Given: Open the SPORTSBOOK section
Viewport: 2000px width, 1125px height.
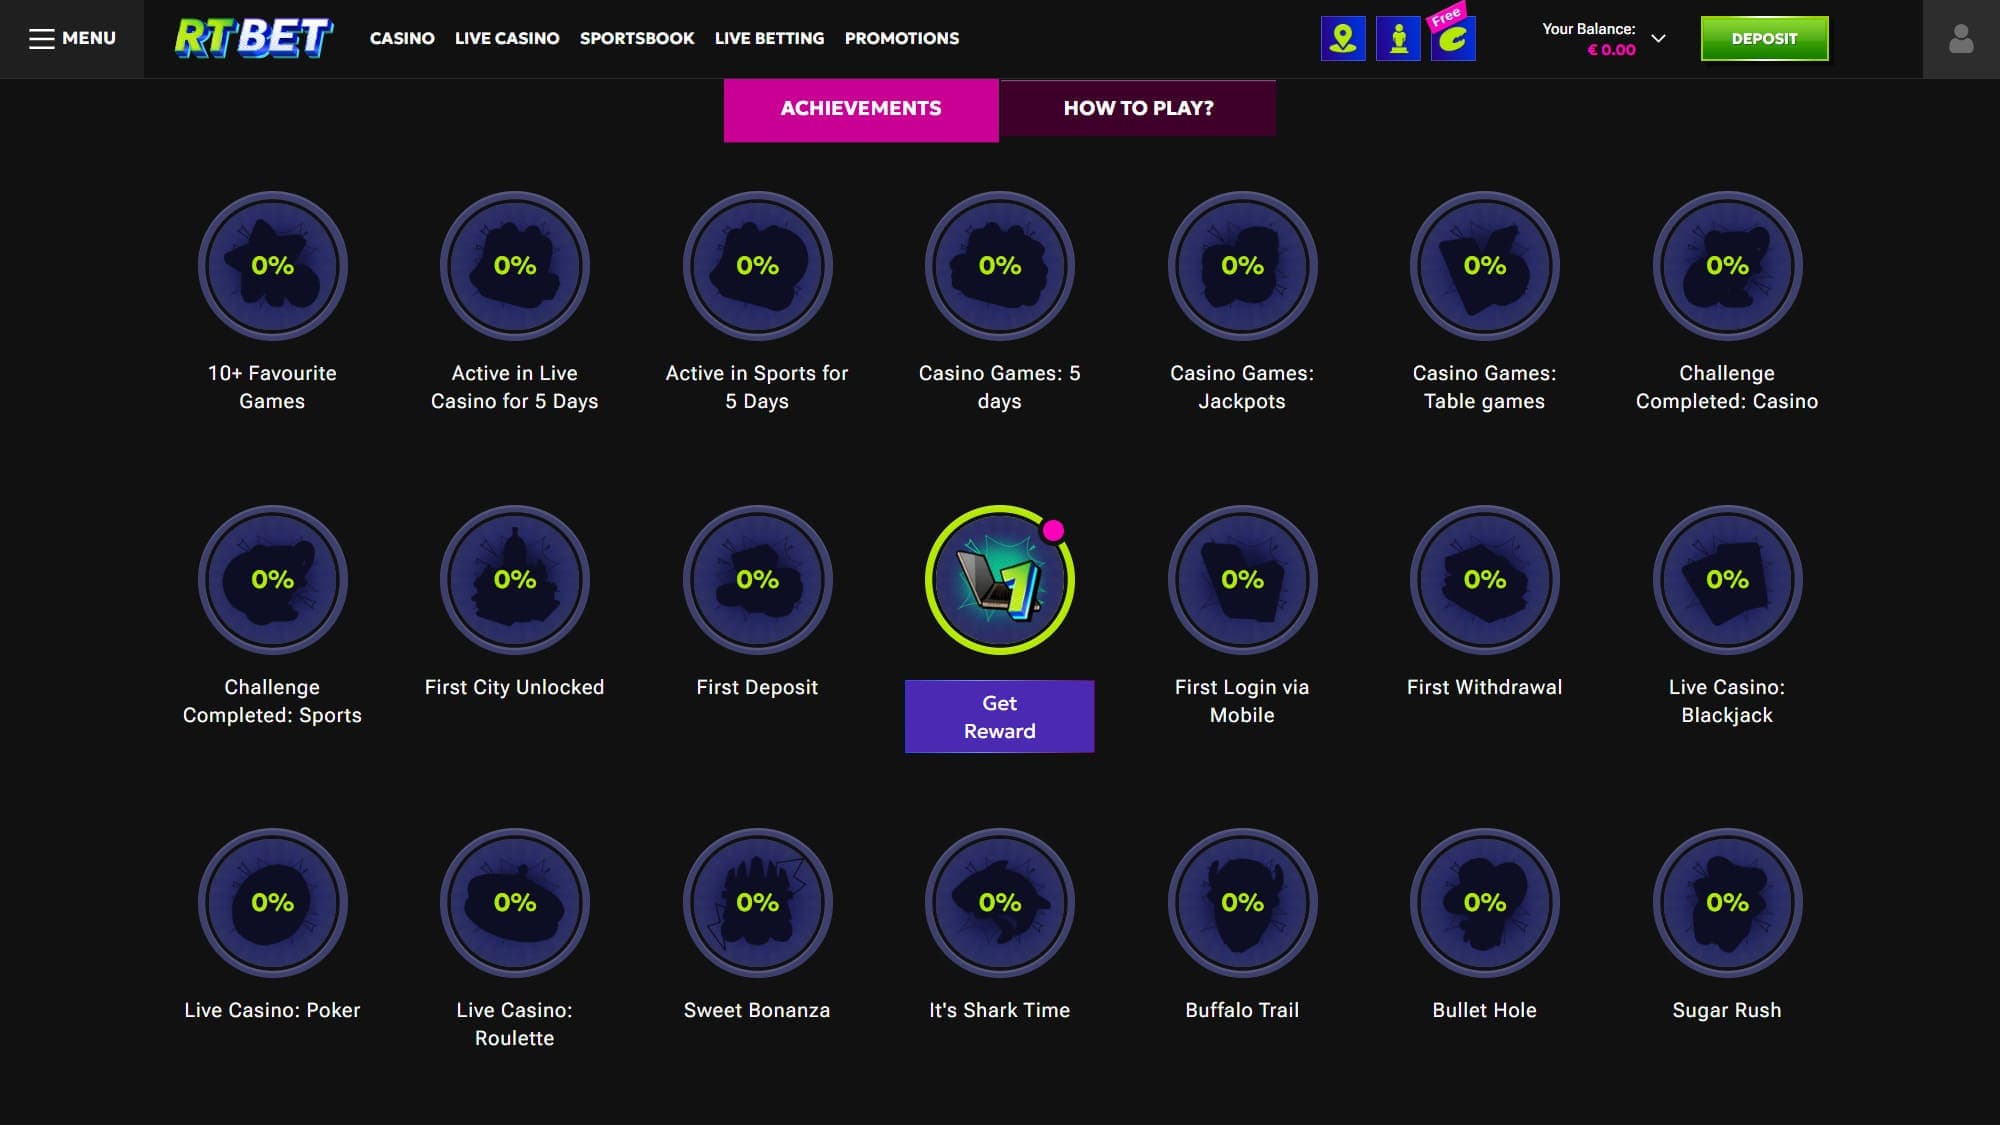Looking at the screenshot, I should pos(637,38).
